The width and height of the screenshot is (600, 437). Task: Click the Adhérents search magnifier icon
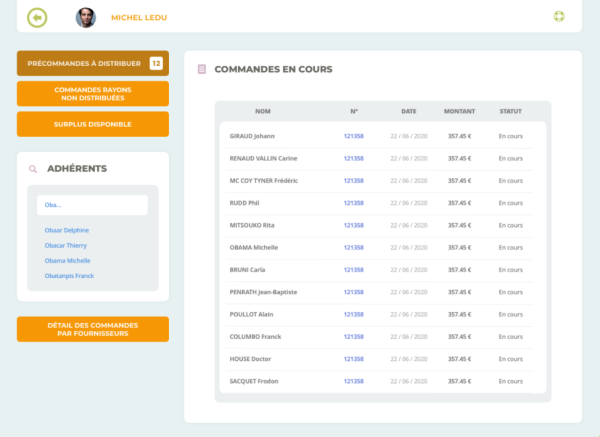[33, 169]
